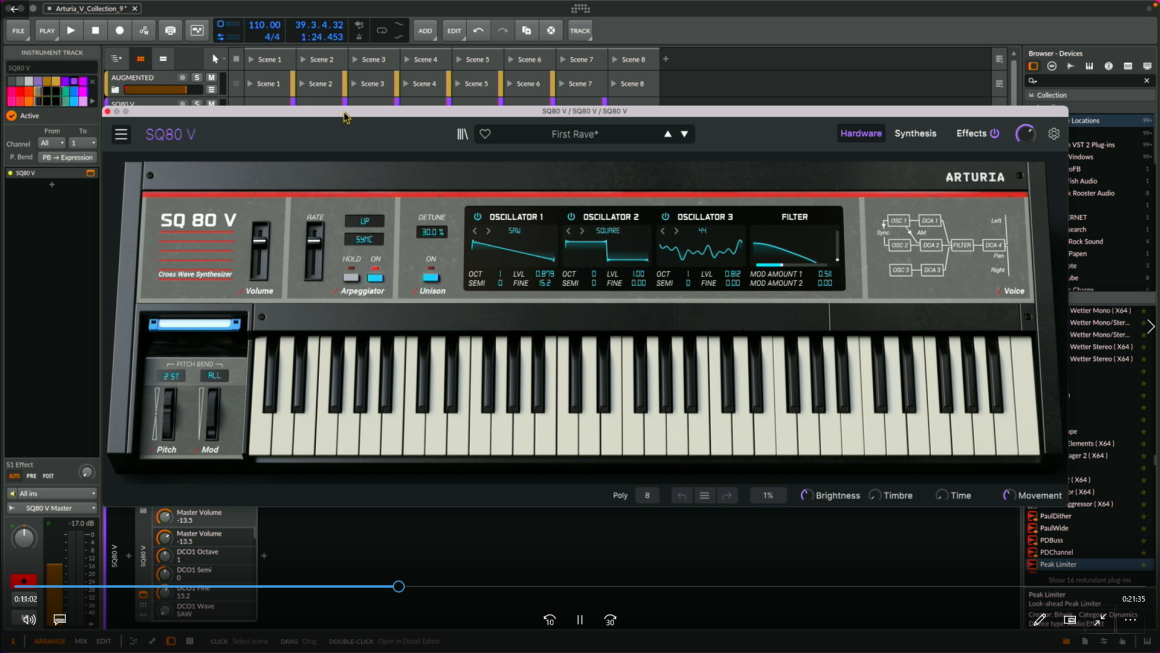
Task: Switch to the Hardware tab
Action: click(861, 134)
